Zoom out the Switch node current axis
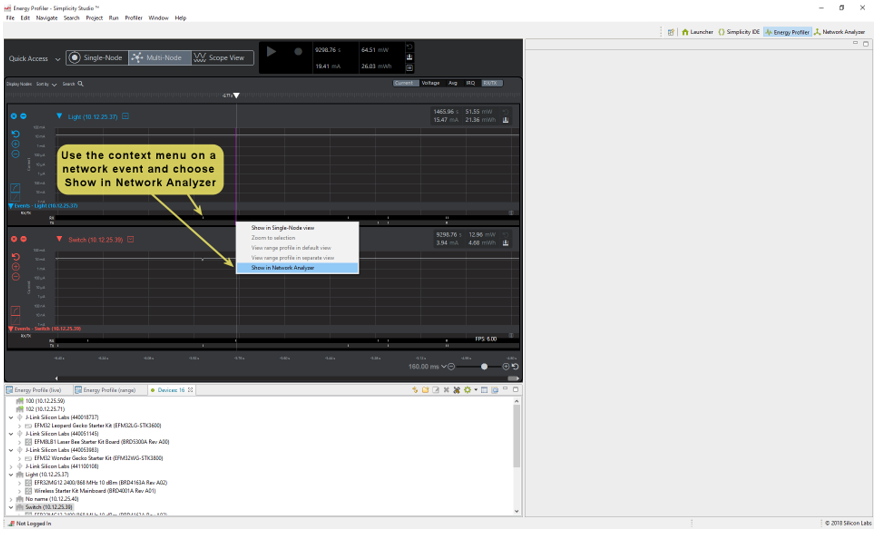The height and width of the screenshot is (533, 874). click(x=16, y=277)
